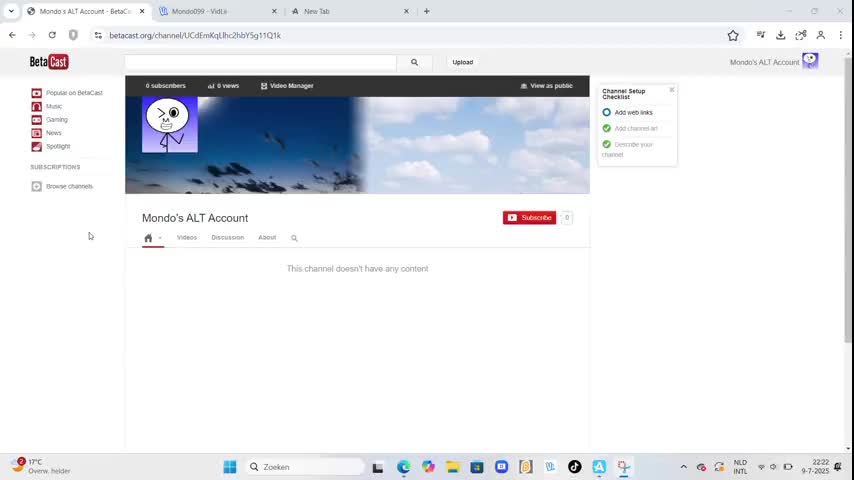Viewport: 854px width, 480px height.
Task: Open the browser downloads icon
Action: [780, 35]
